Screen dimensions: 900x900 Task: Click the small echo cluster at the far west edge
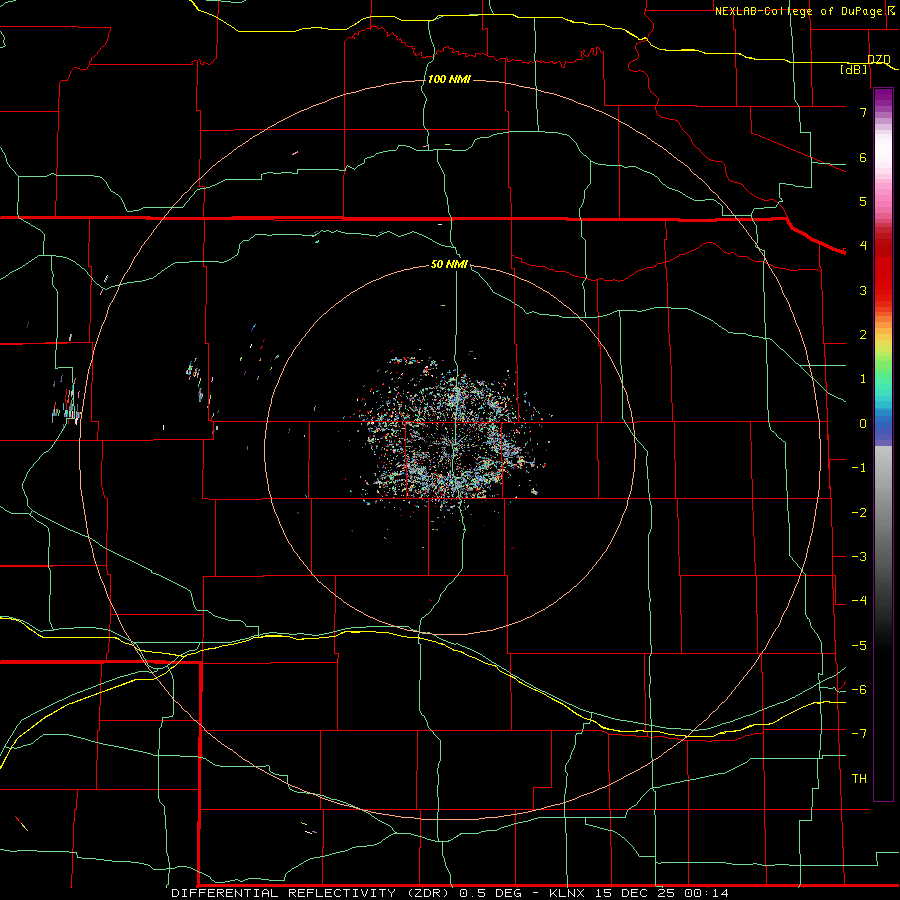point(67,402)
